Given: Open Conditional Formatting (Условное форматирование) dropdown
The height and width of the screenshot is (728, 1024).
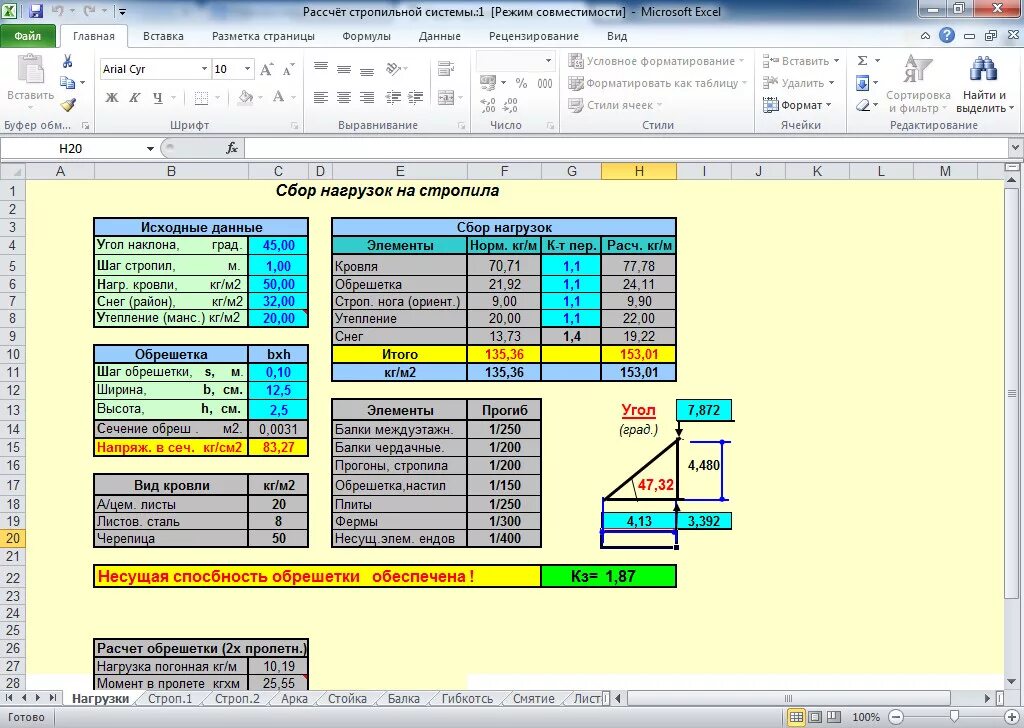Looking at the screenshot, I should [x=656, y=61].
